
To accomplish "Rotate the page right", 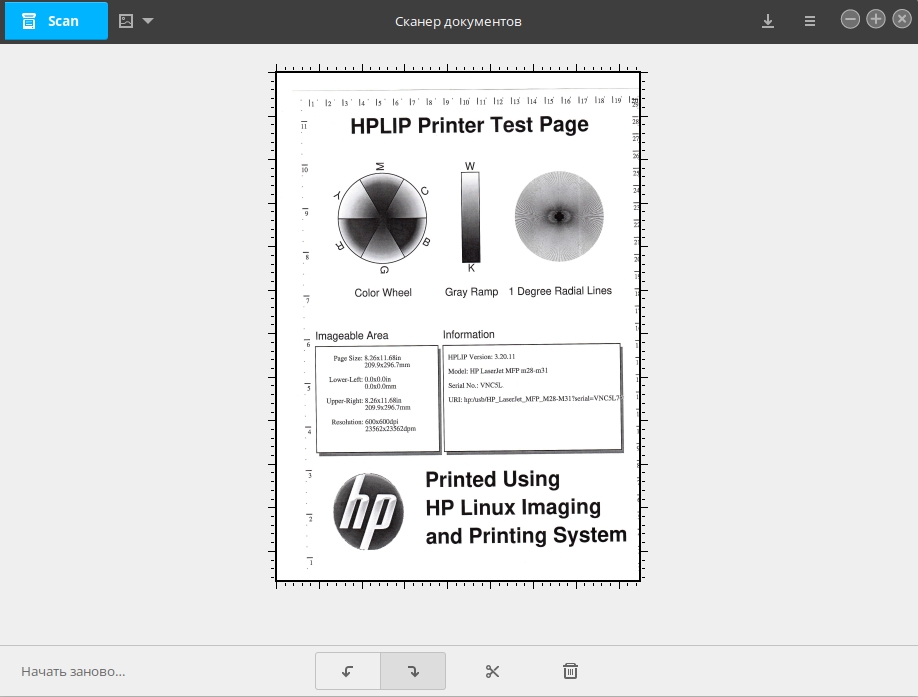I will [413, 671].
